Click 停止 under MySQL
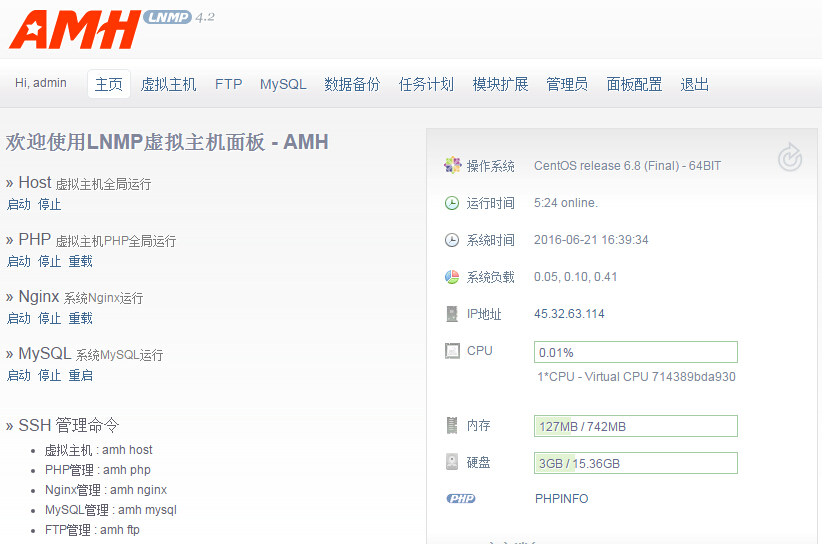 50,375
